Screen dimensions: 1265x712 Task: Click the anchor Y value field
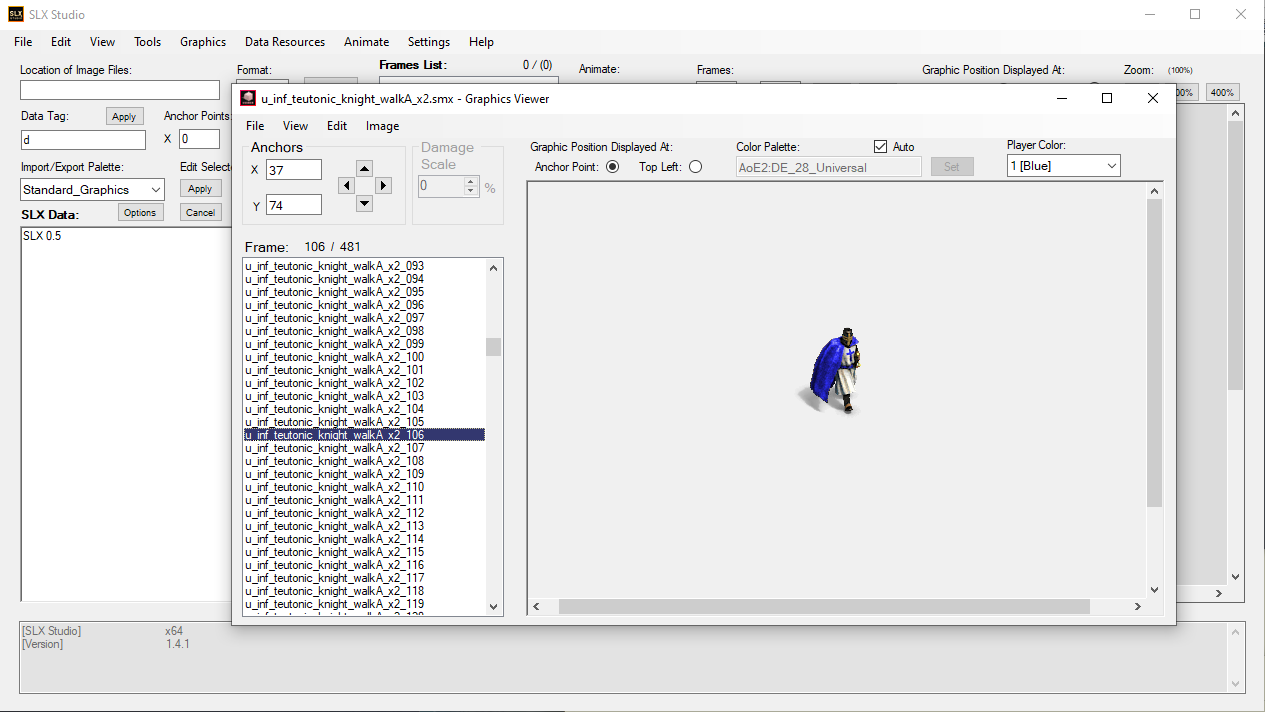[293, 205]
